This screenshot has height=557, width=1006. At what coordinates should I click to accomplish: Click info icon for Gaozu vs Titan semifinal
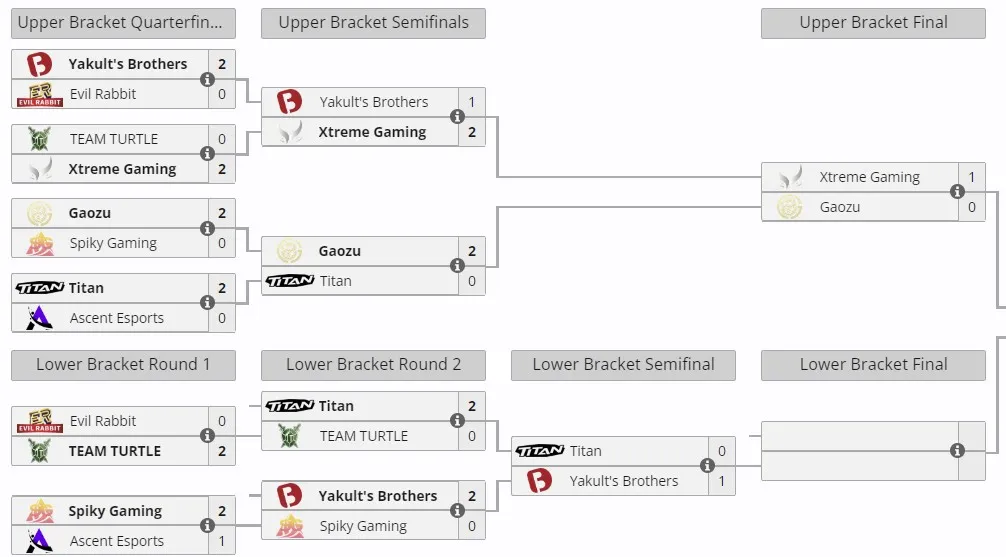pyautogui.click(x=457, y=266)
